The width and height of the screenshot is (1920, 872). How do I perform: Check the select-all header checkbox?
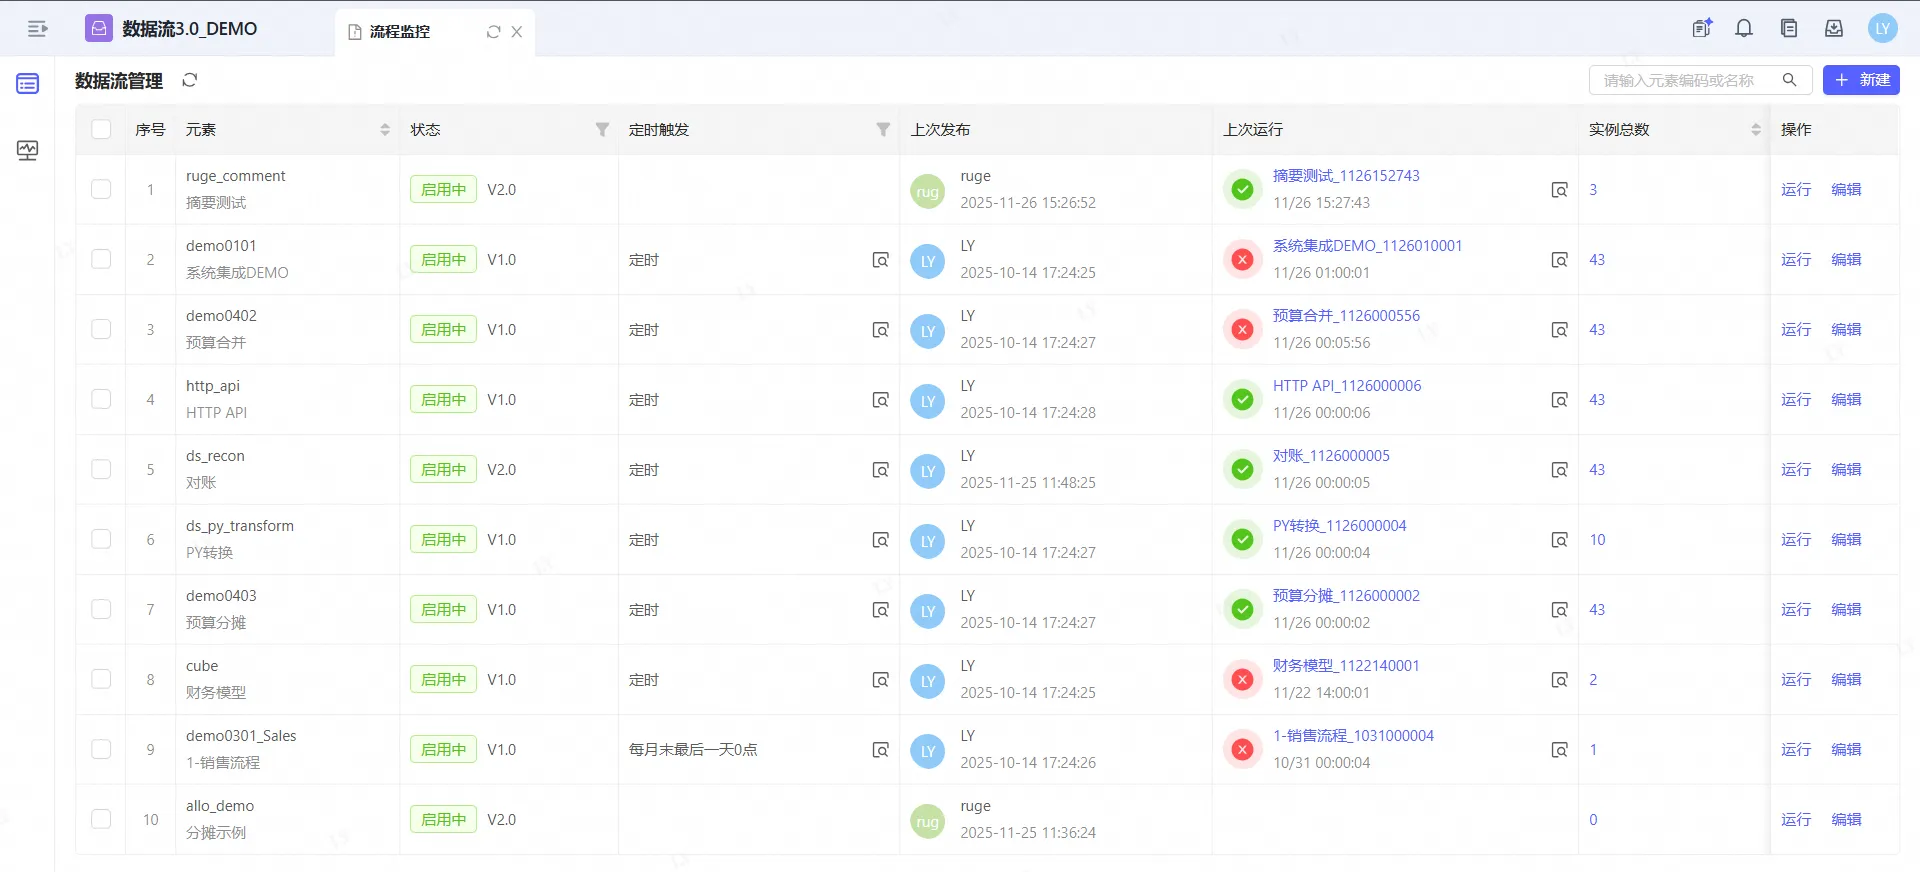pyautogui.click(x=101, y=129)
